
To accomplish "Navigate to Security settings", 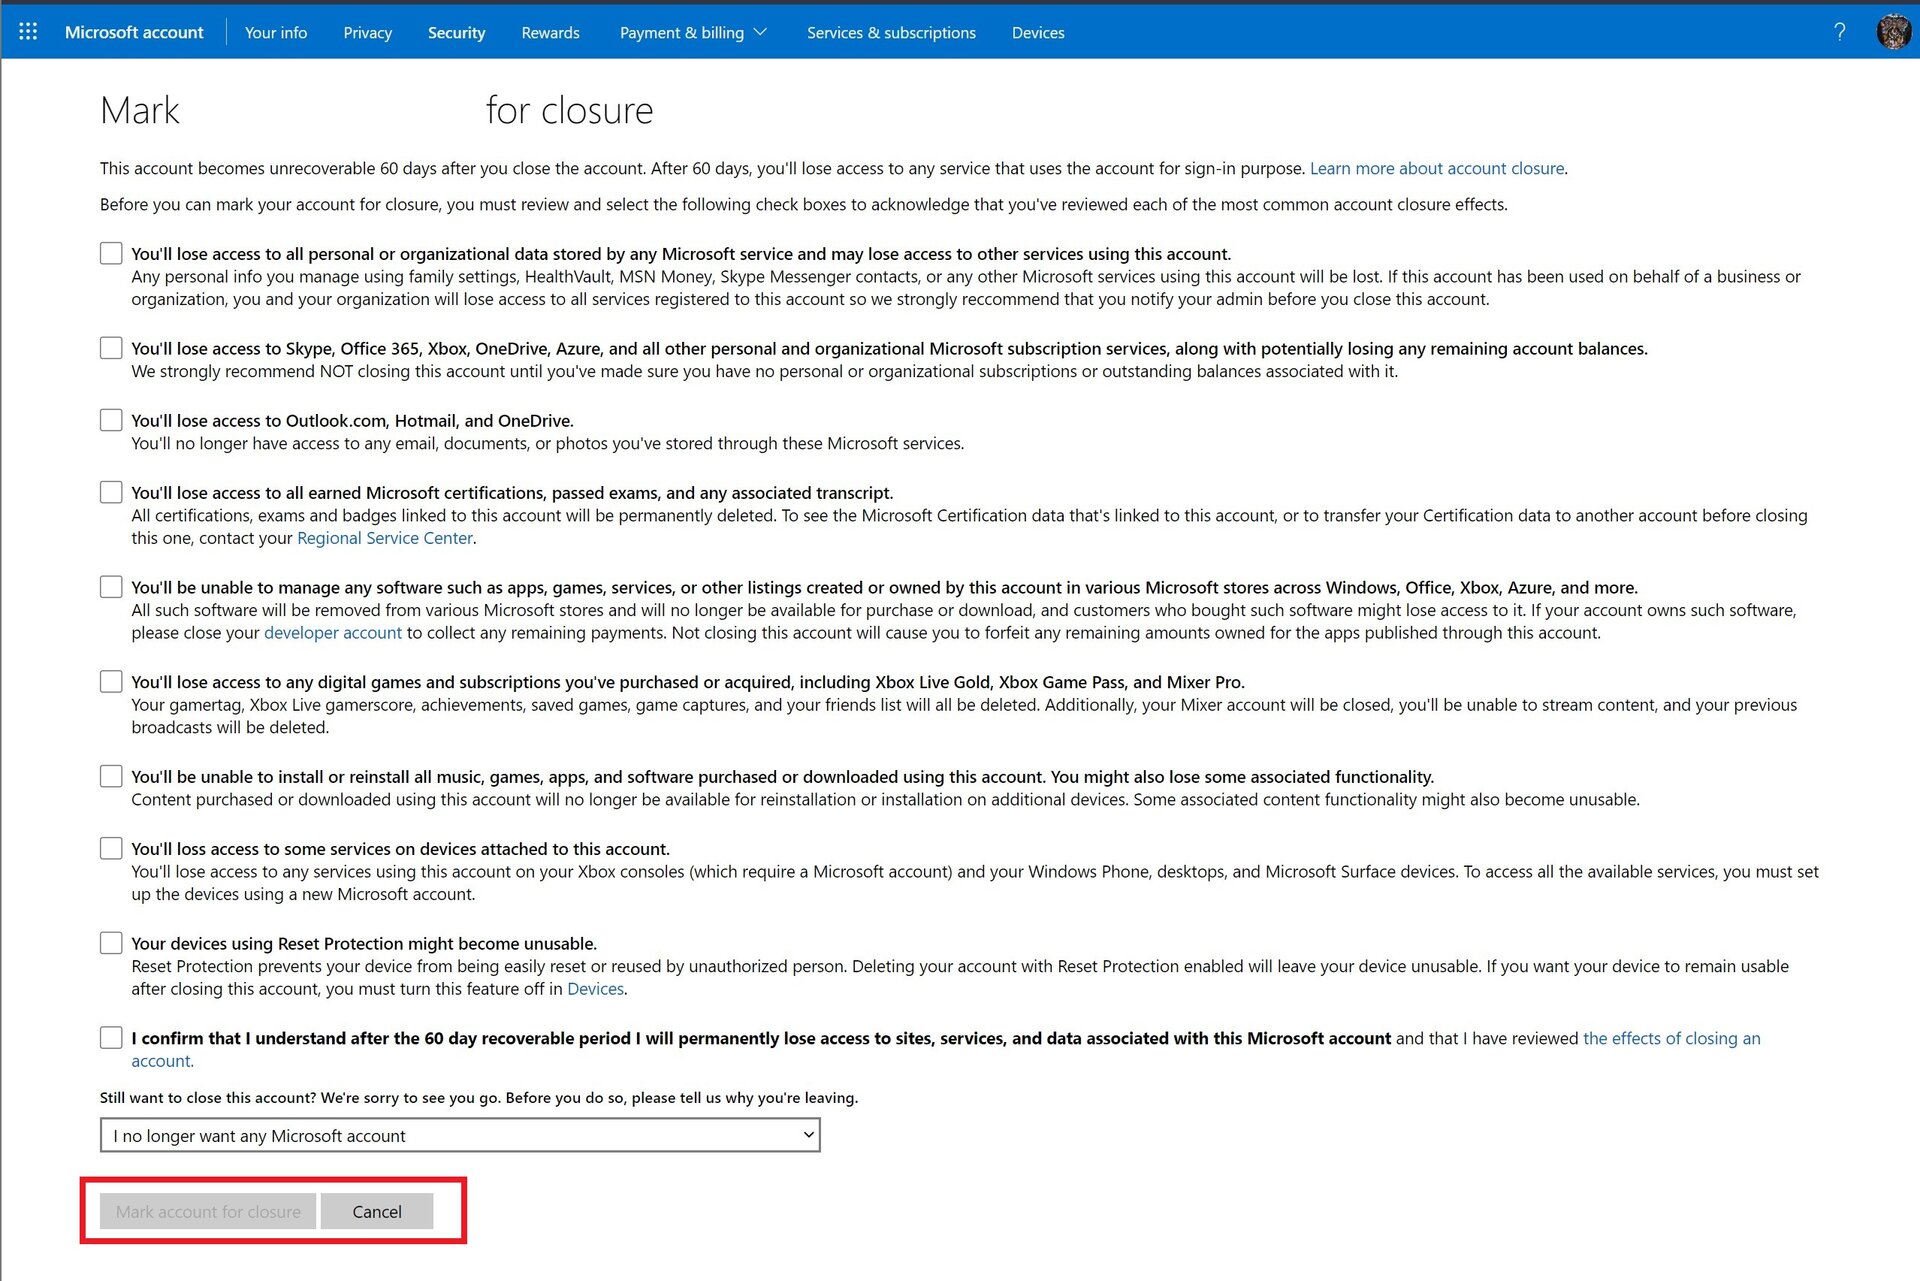I will pyautogui.click(x=456, y=31).
